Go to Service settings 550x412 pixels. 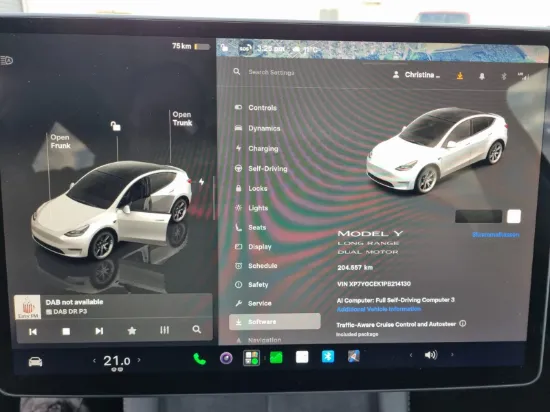coord(260,303)
